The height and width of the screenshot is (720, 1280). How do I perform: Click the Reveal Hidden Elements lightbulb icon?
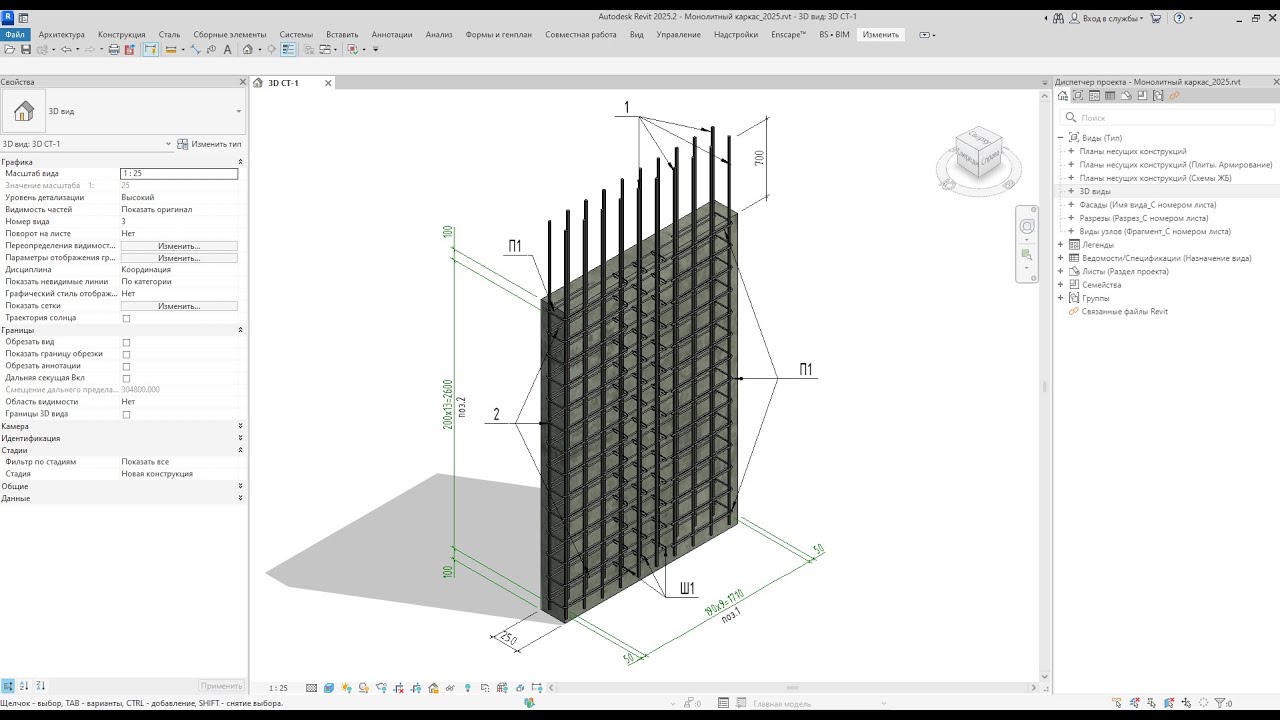[x=467, y=688]
